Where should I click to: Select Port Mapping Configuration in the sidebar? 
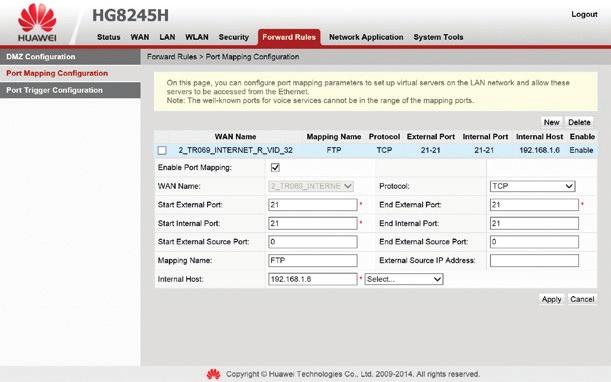click(70, 73)
